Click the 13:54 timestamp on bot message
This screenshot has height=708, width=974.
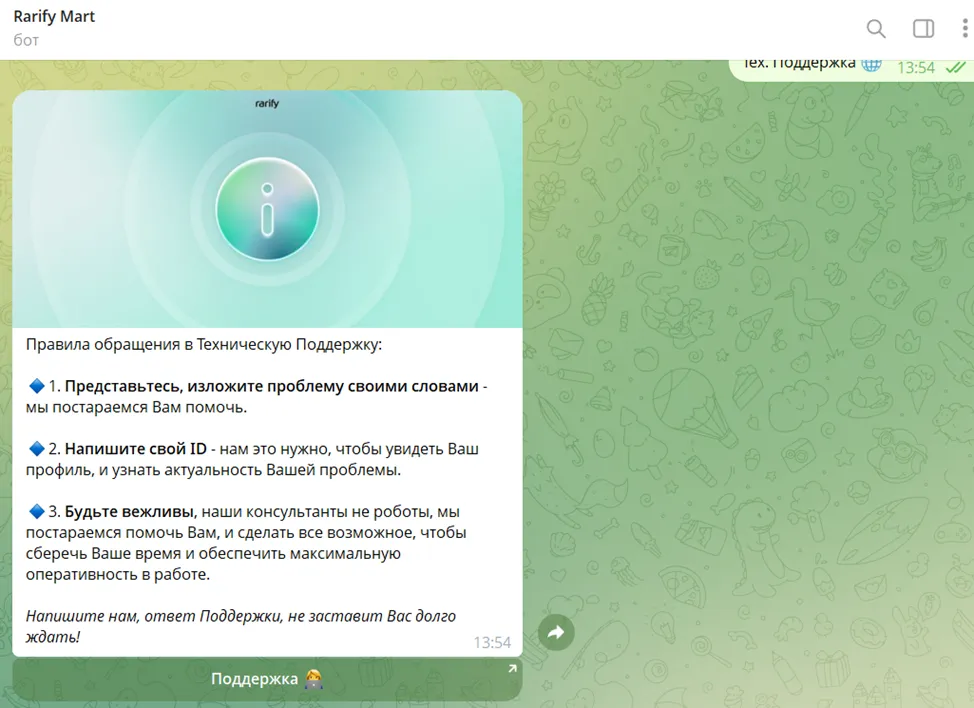pos(492,643)
